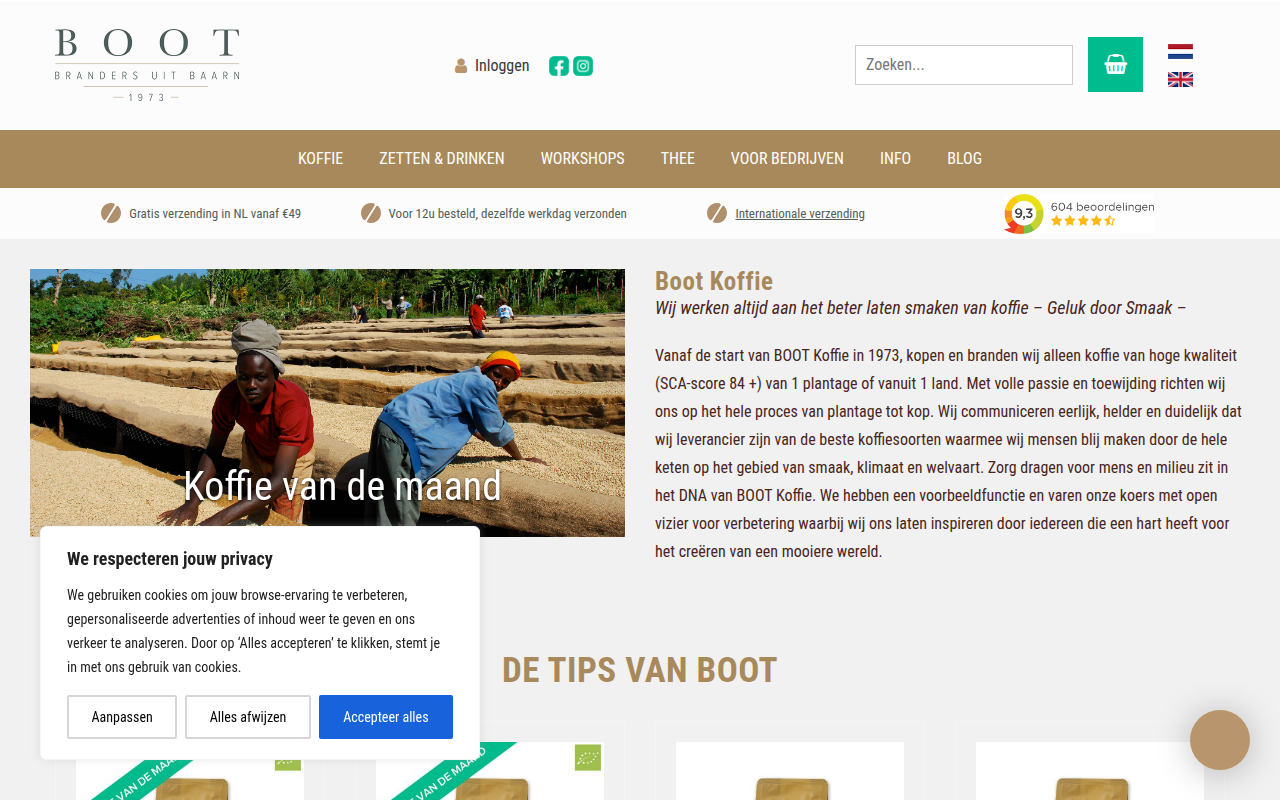
Task: Open the 9,3 review score badge
Action: point(1023,213)
